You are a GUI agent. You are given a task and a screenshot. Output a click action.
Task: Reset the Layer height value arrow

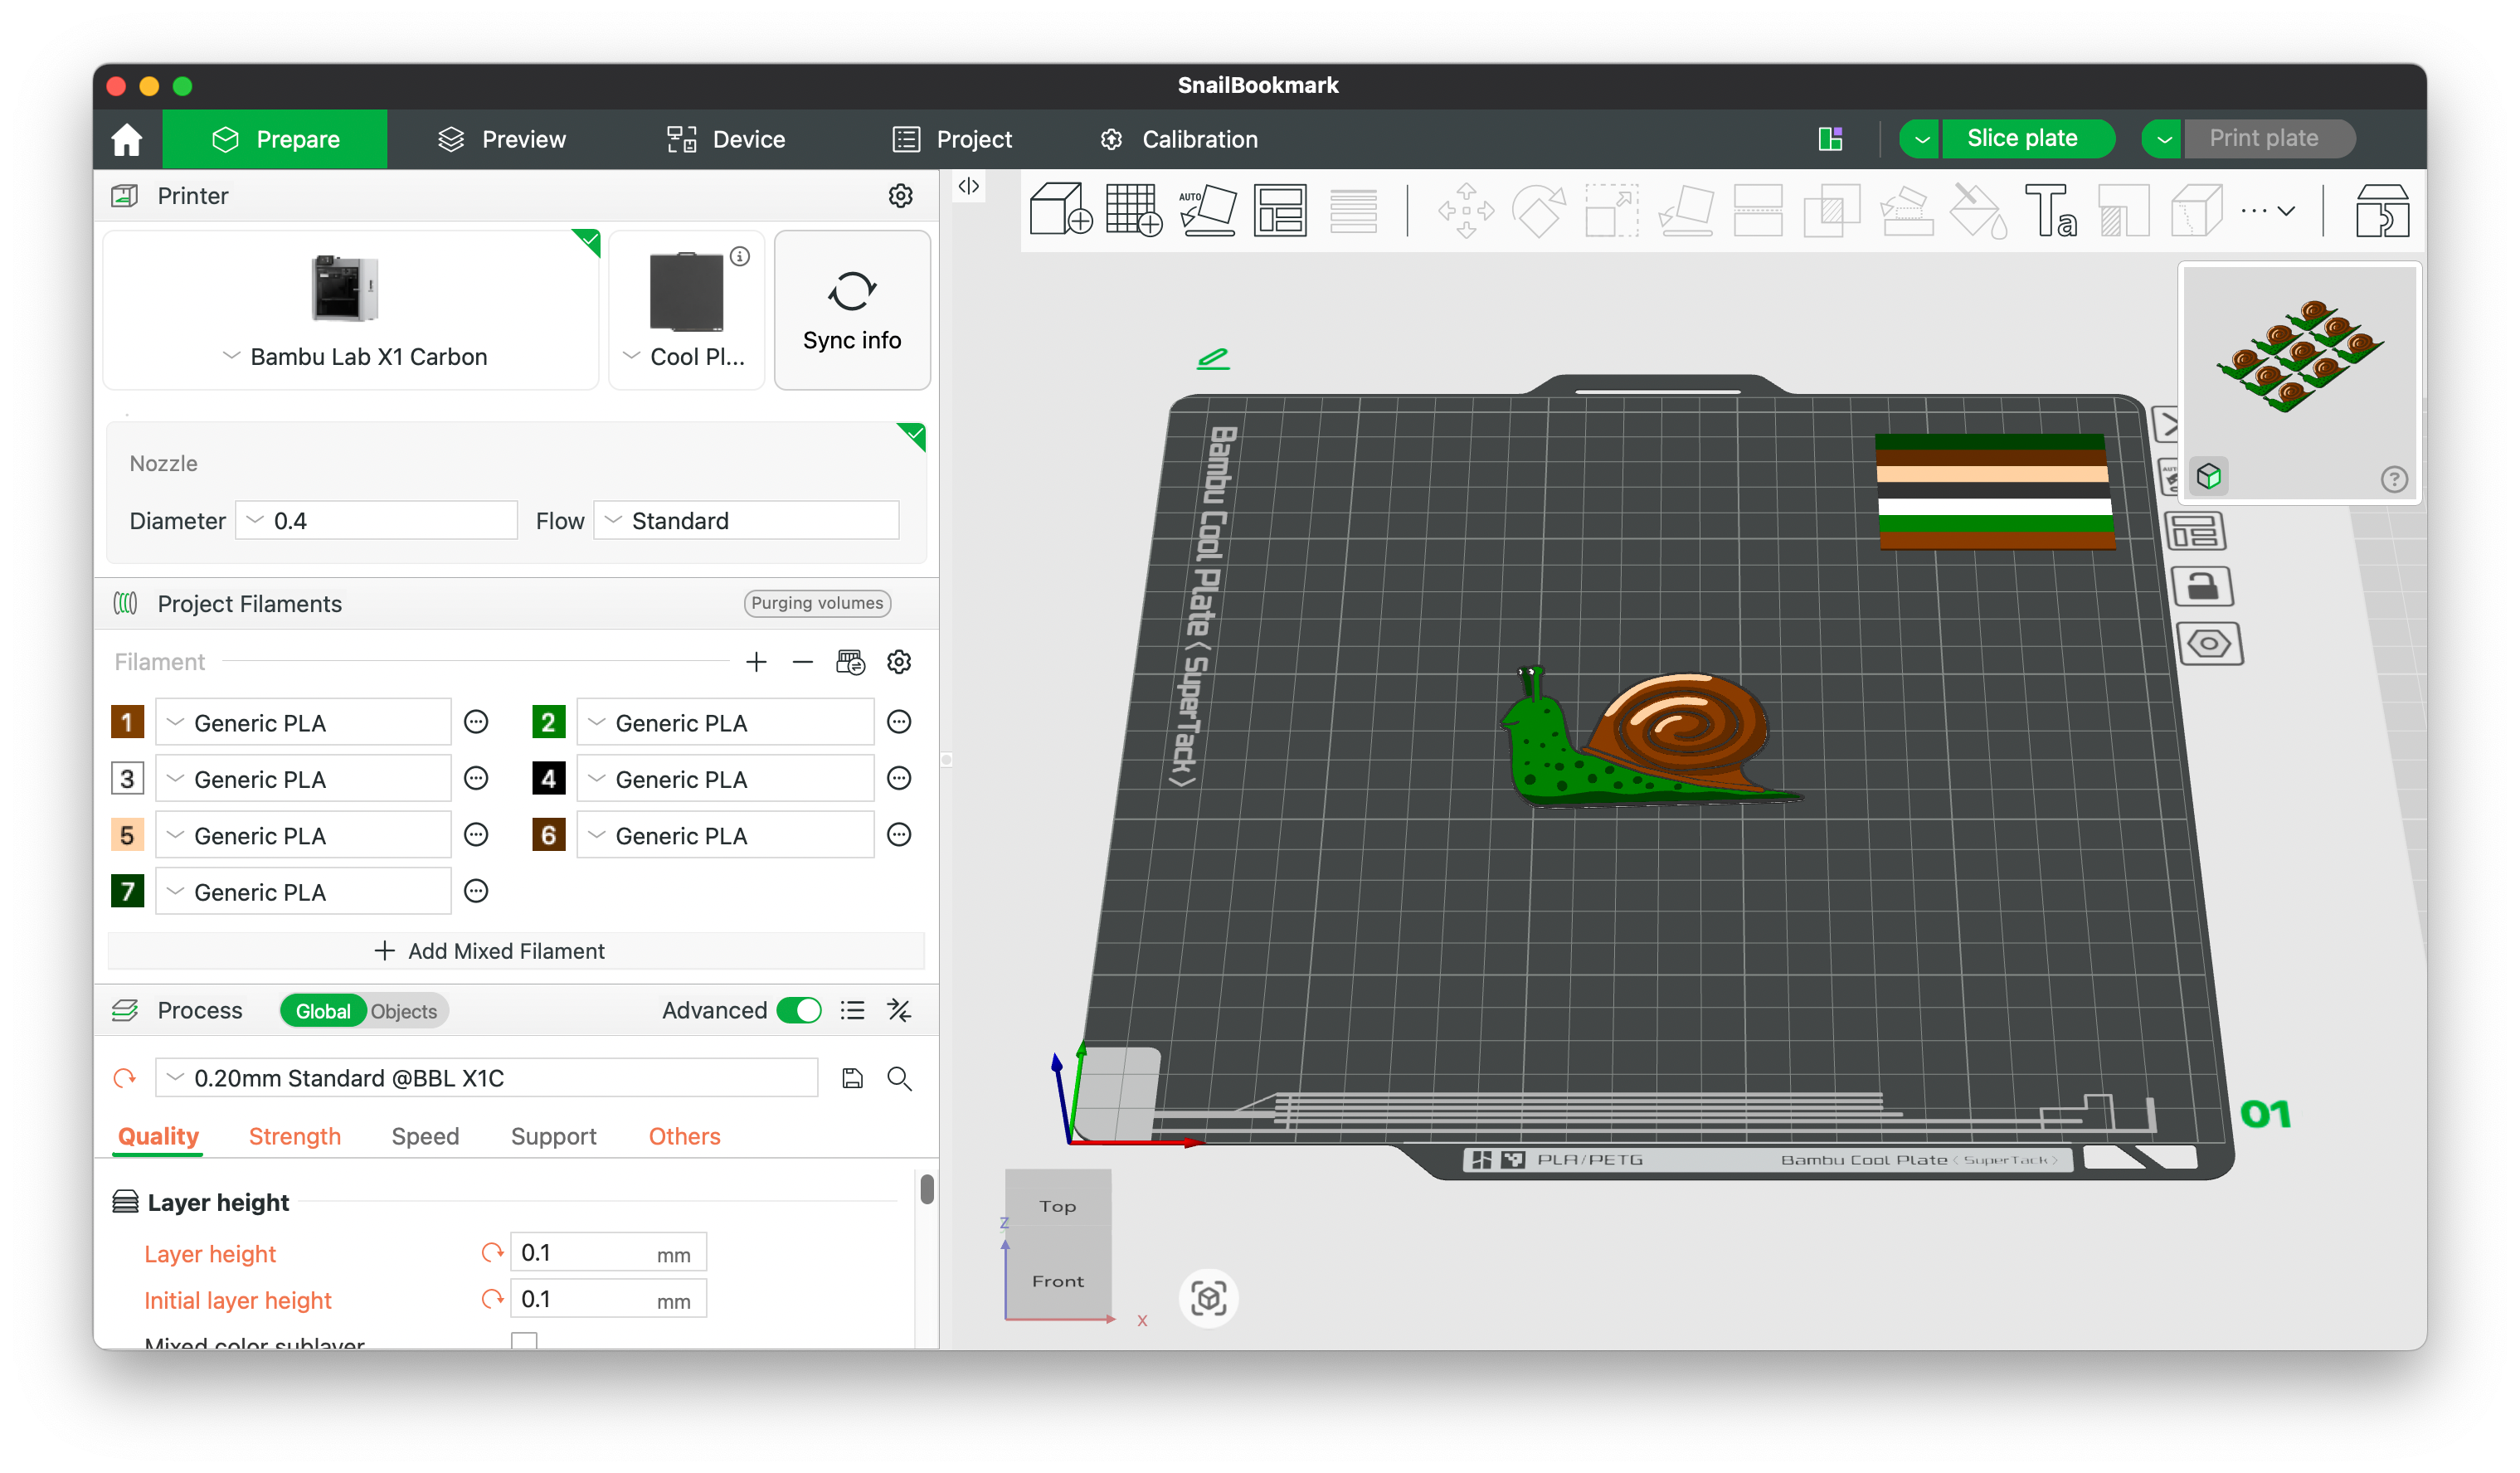click(x=492, y=1253)
